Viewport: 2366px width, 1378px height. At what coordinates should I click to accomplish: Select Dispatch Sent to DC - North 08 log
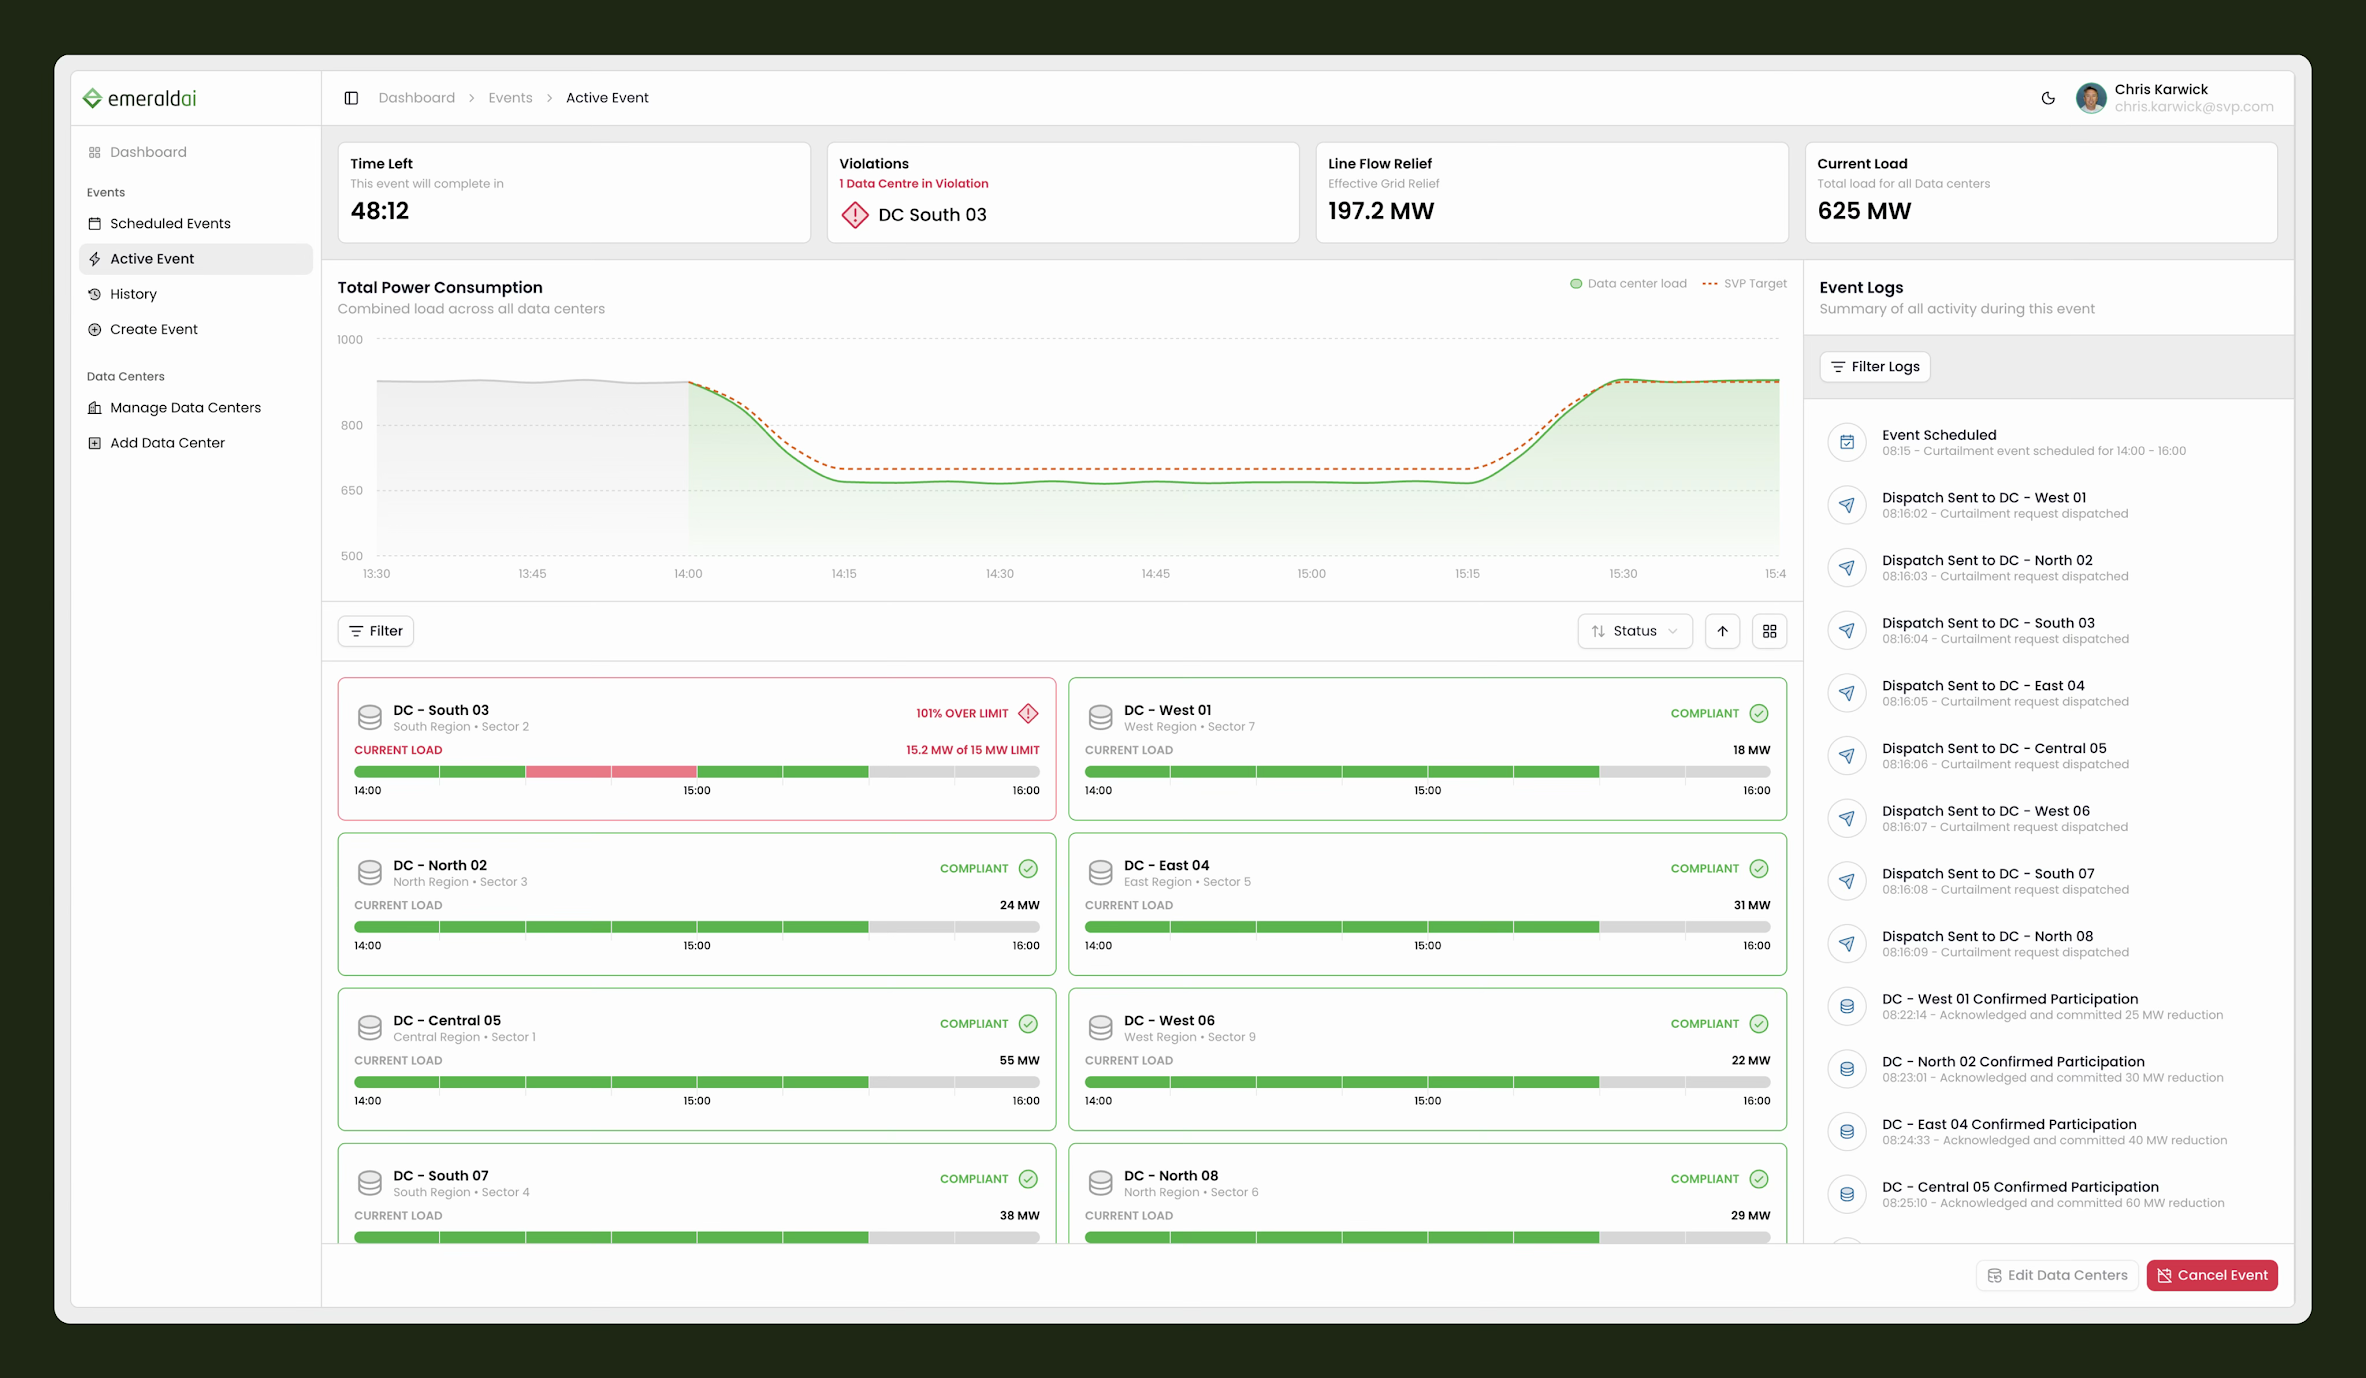pyautogui.click(x=2048, y=944)
